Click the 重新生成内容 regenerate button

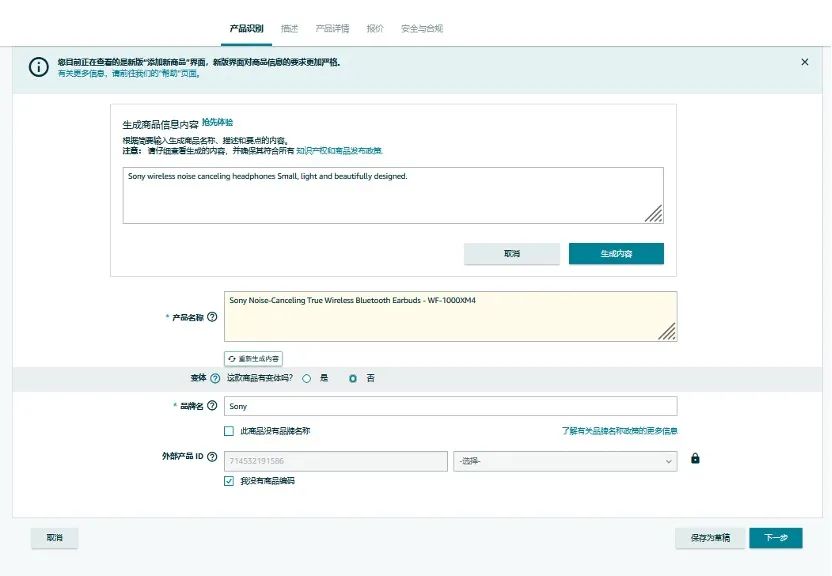253,358
